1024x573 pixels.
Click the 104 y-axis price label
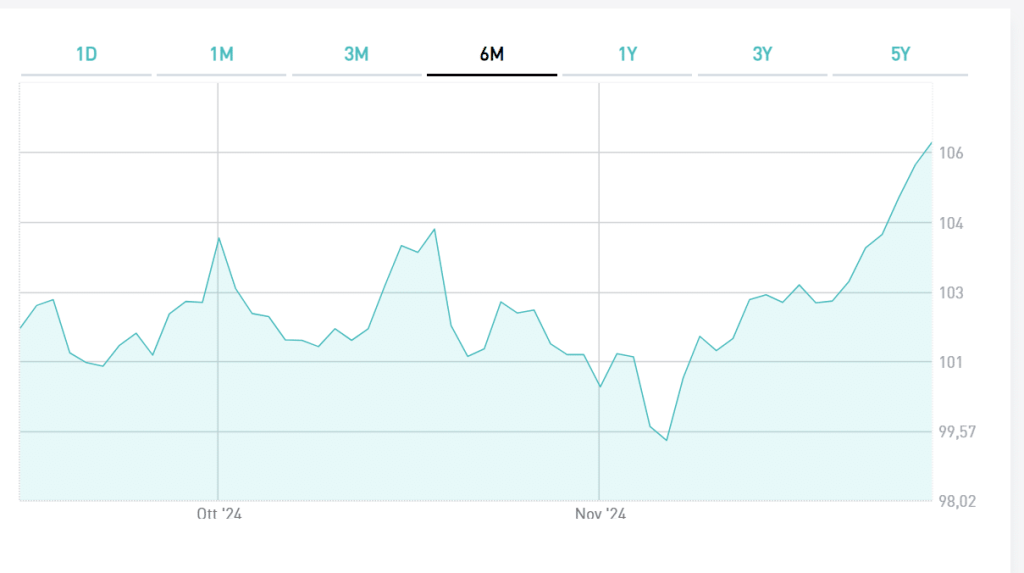pos(950,223)
